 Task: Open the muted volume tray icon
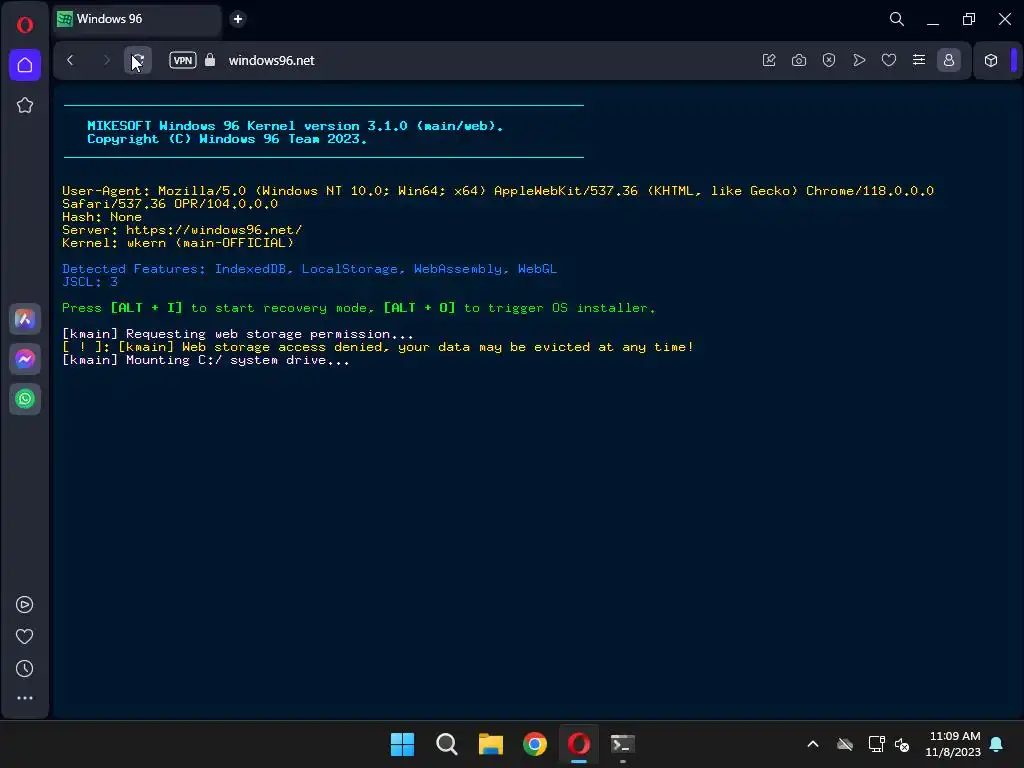(903, 744)
